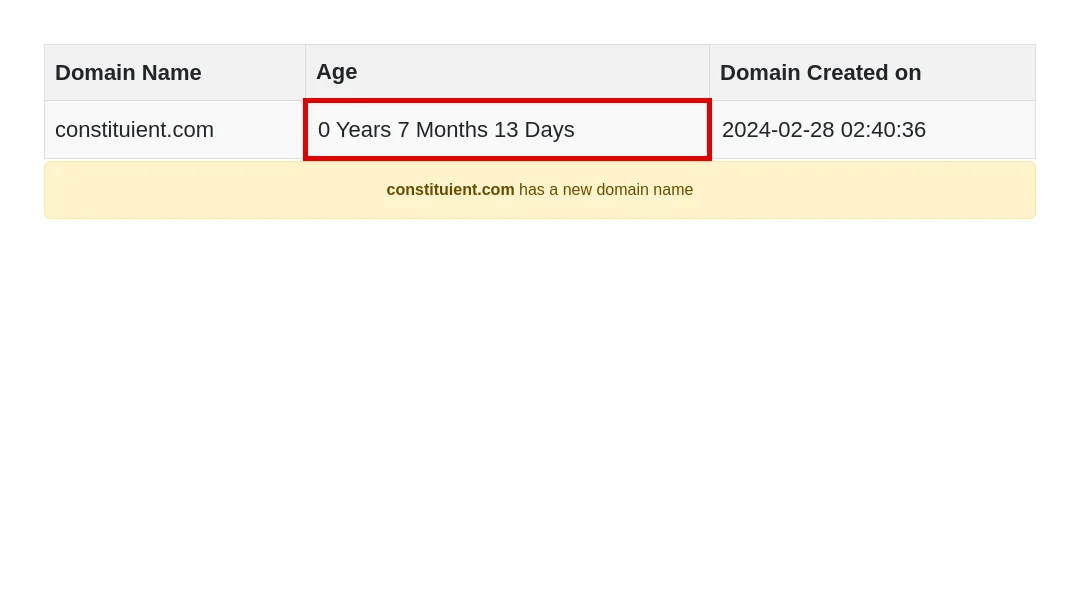The height and width of the screenshot is (600, 1080).
Task: Select the 2024-02-28 02:40:36 creation date cell
Action: [872, 130]
